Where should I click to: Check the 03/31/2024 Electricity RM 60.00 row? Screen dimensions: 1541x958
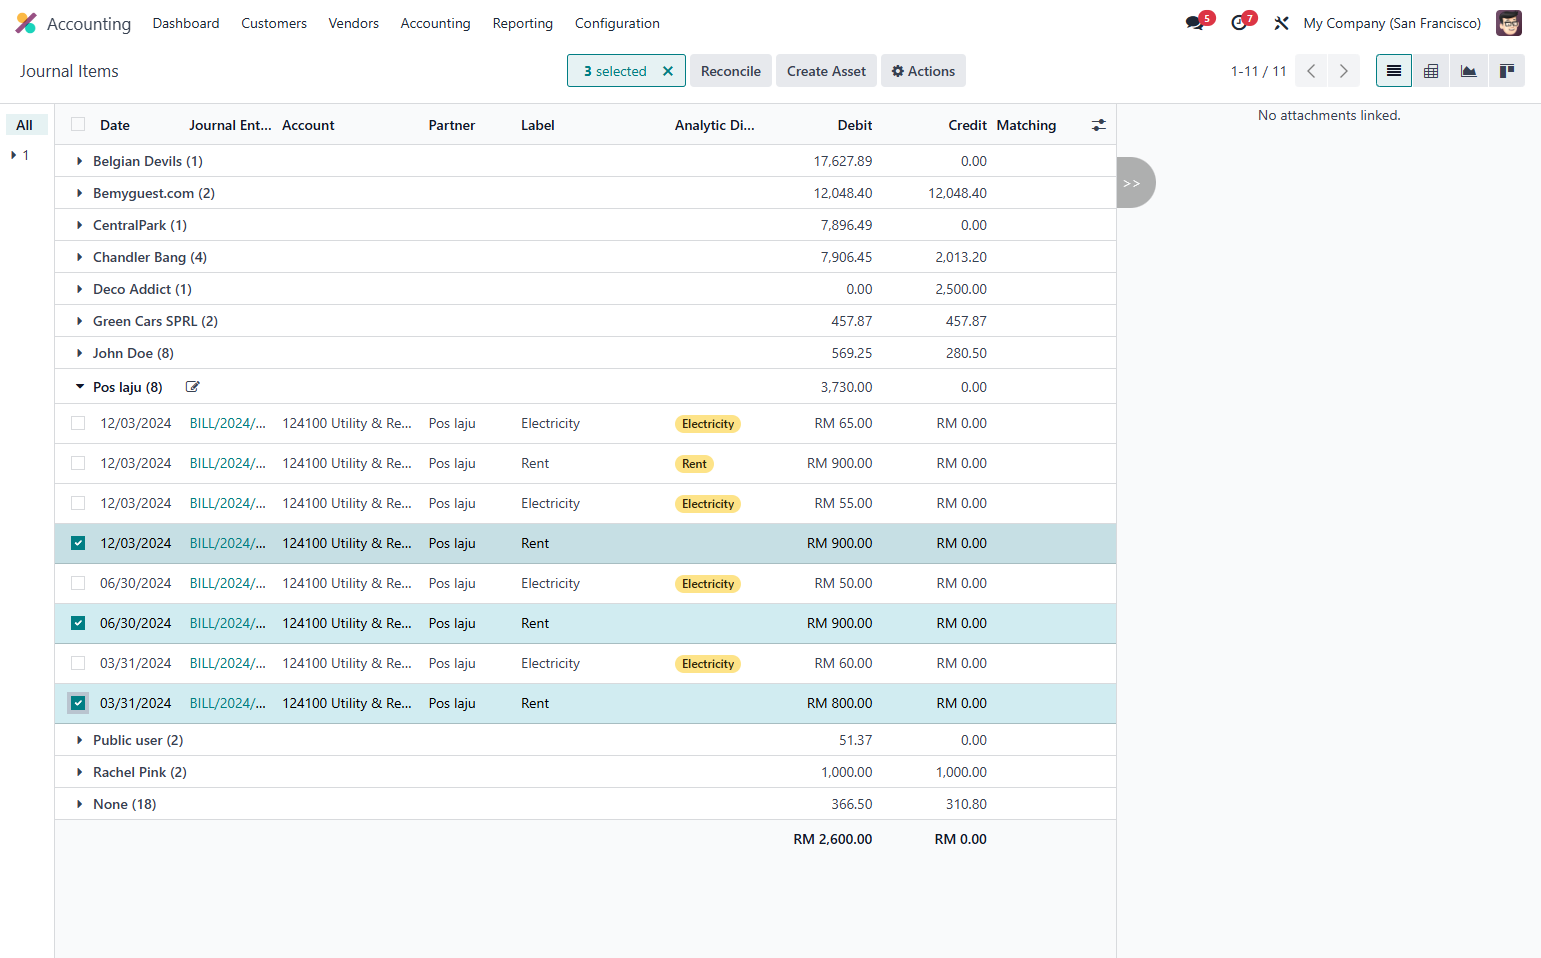[78, 663]
